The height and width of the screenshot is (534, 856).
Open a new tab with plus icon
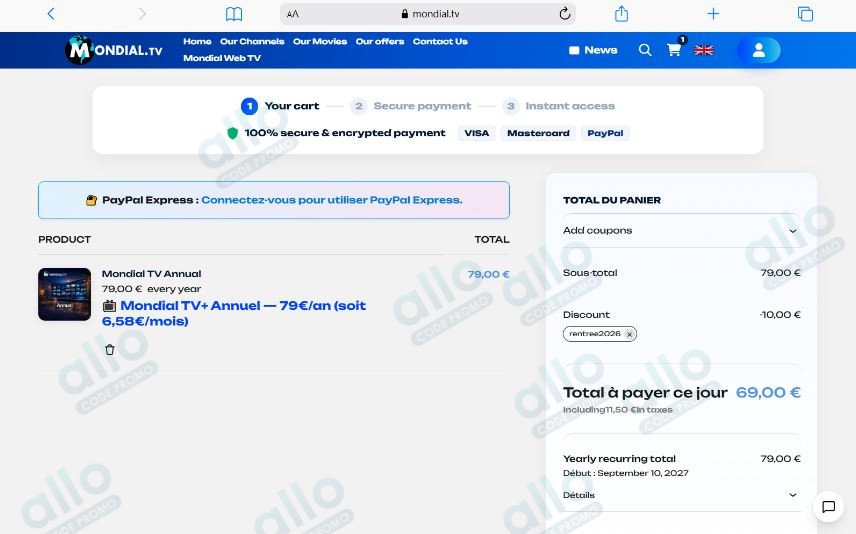click(x=713, y=14)
